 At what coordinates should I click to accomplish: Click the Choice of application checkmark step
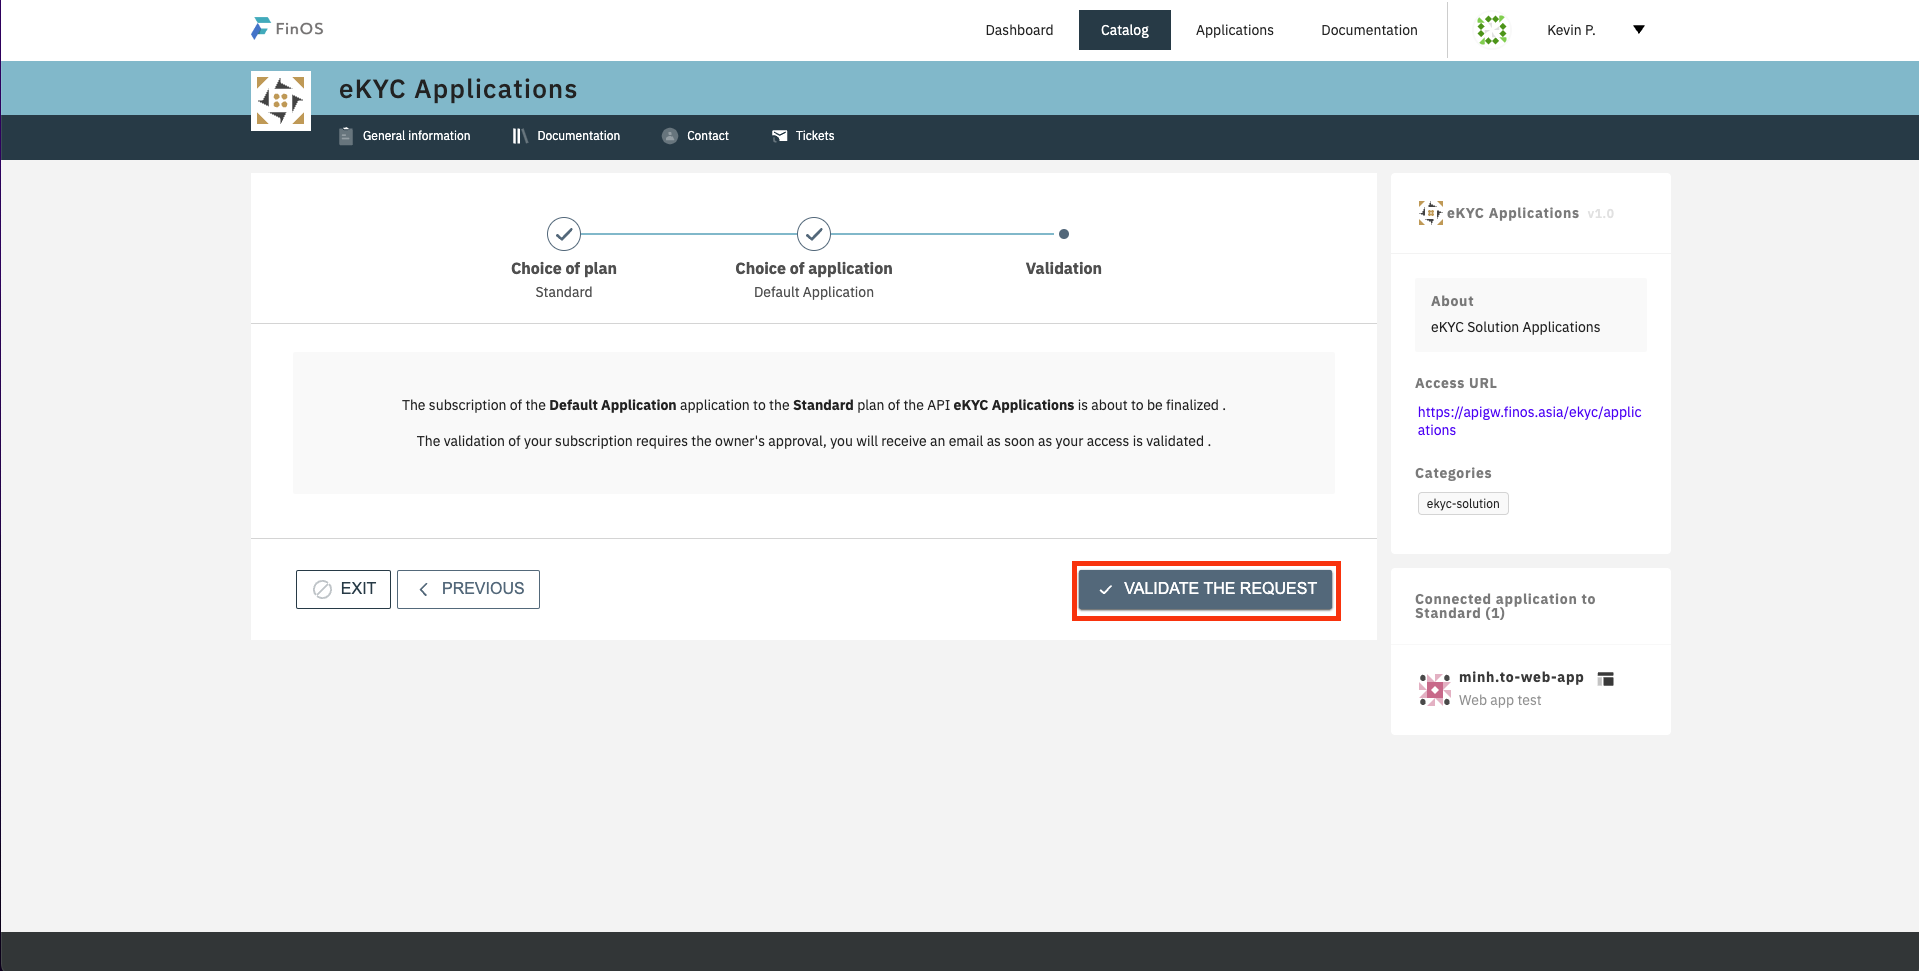[x=814, y=234]
